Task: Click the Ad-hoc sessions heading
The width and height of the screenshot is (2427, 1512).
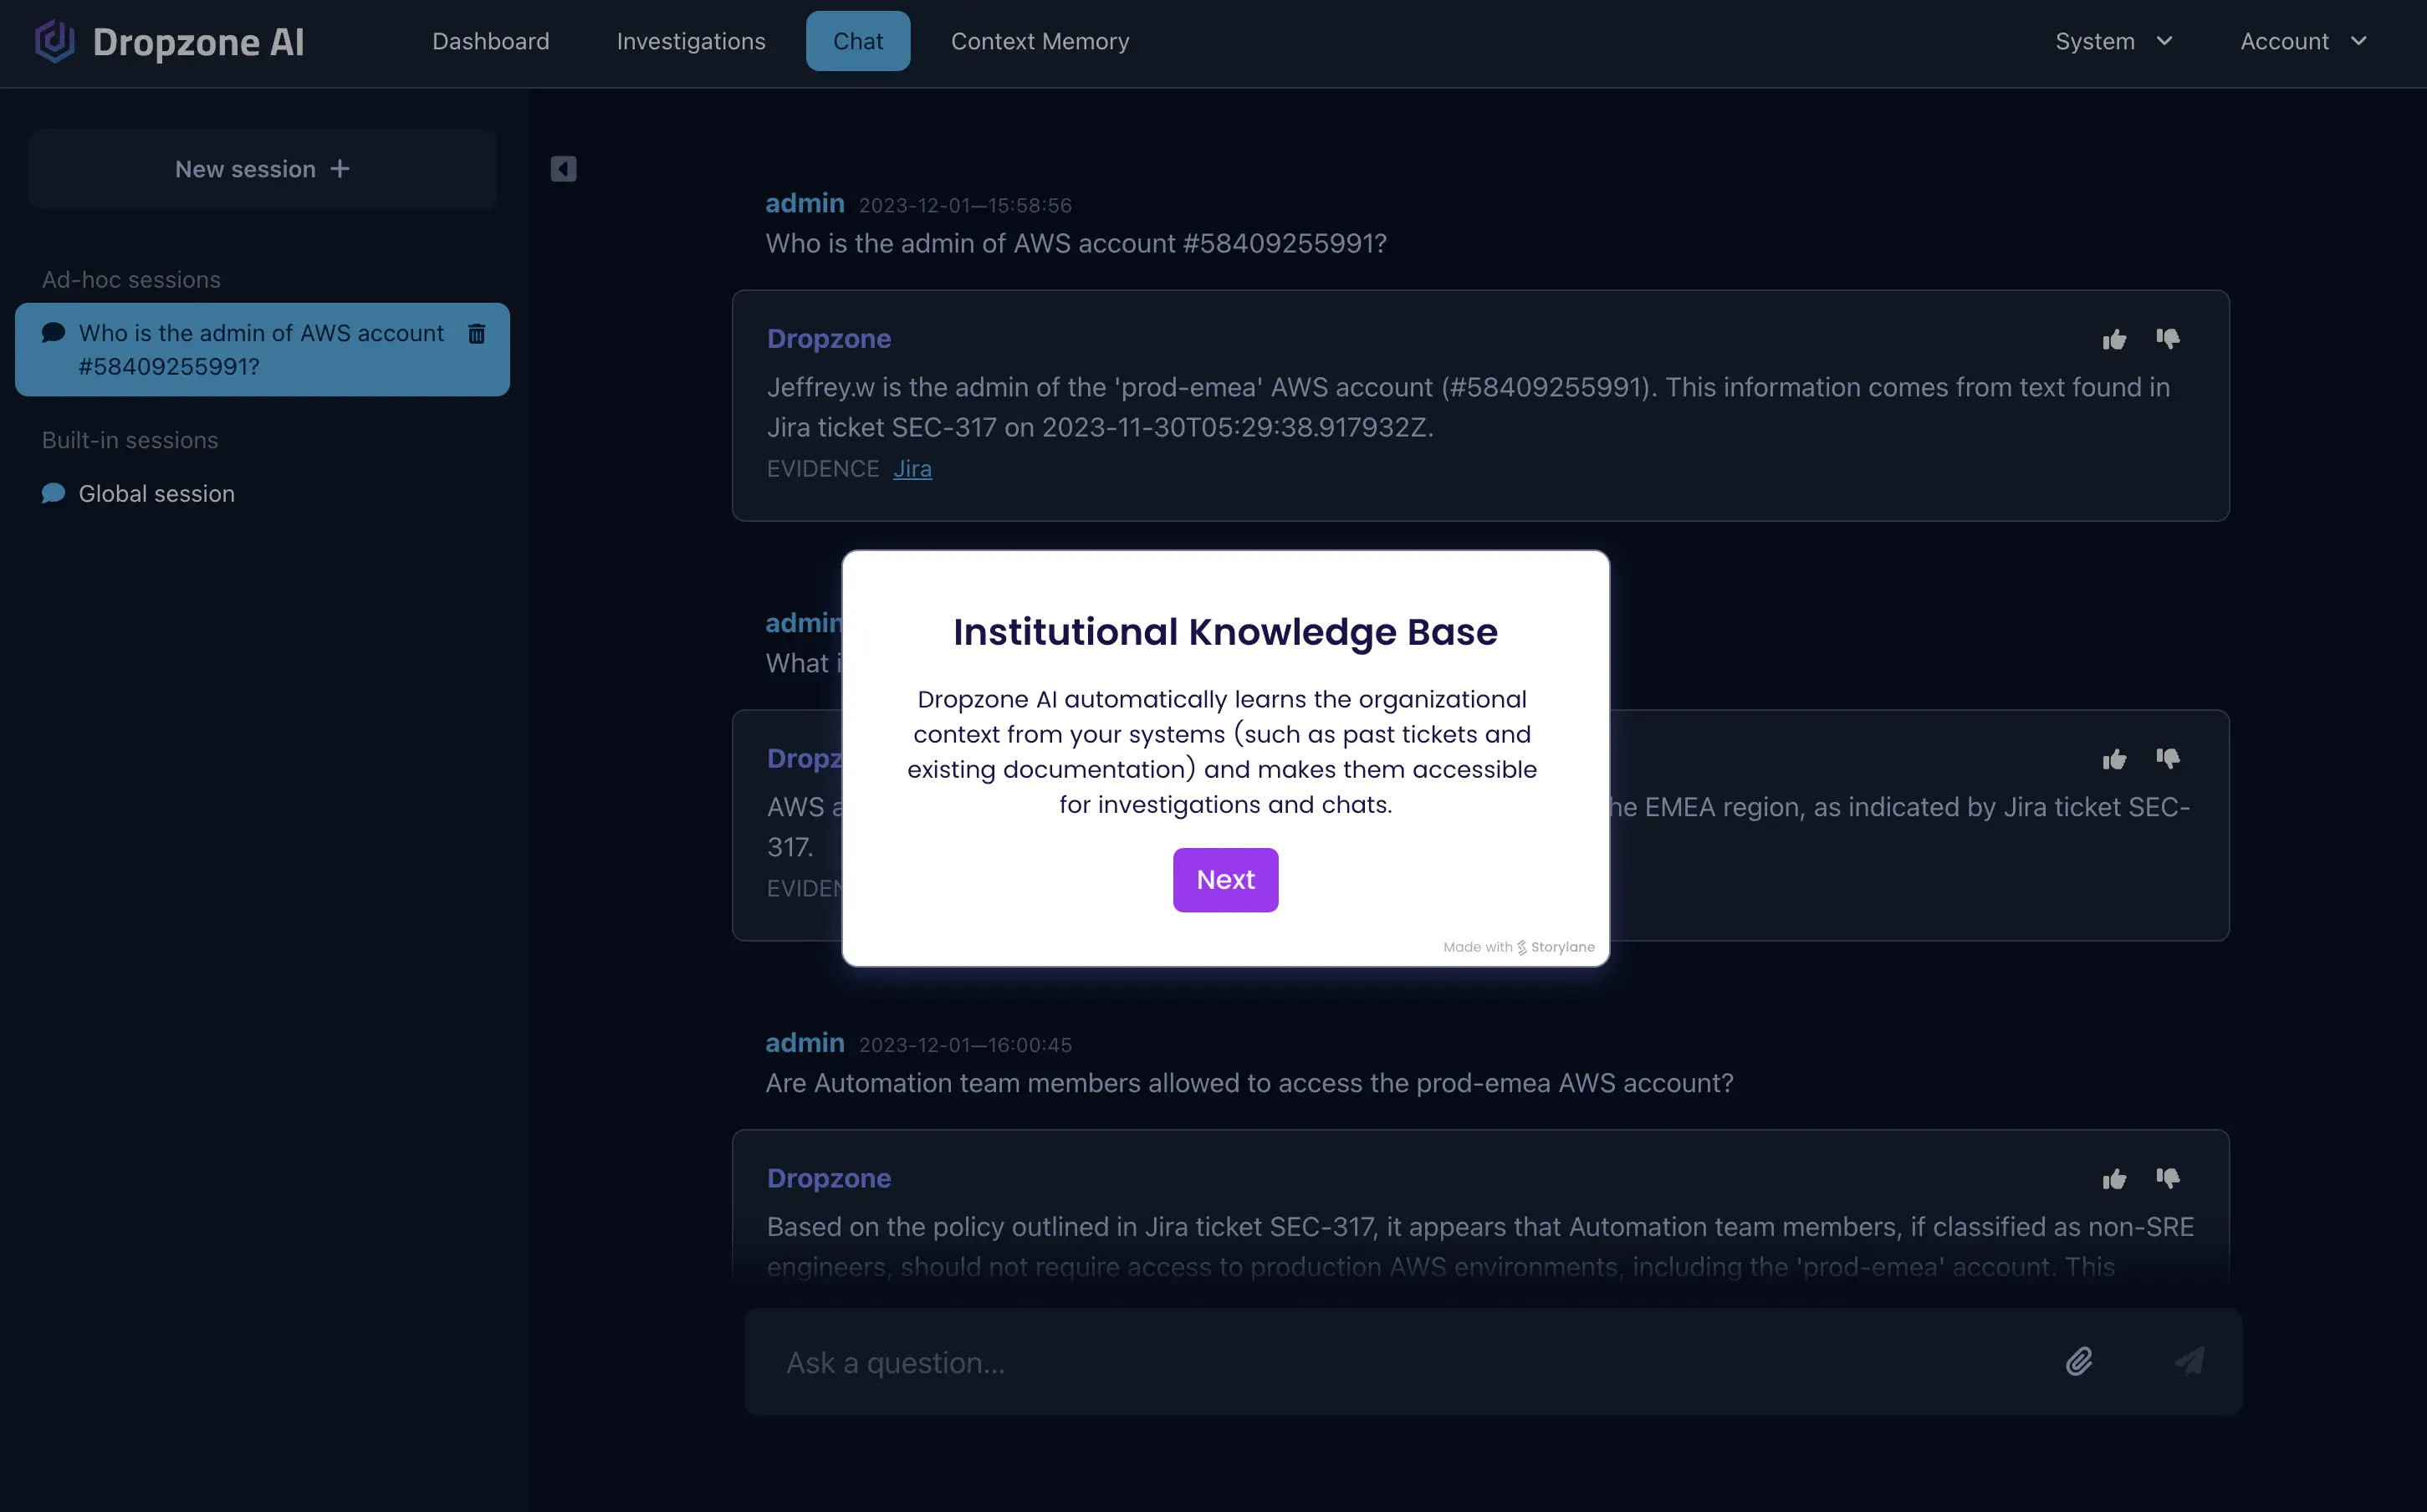Action: click(131, 280)
